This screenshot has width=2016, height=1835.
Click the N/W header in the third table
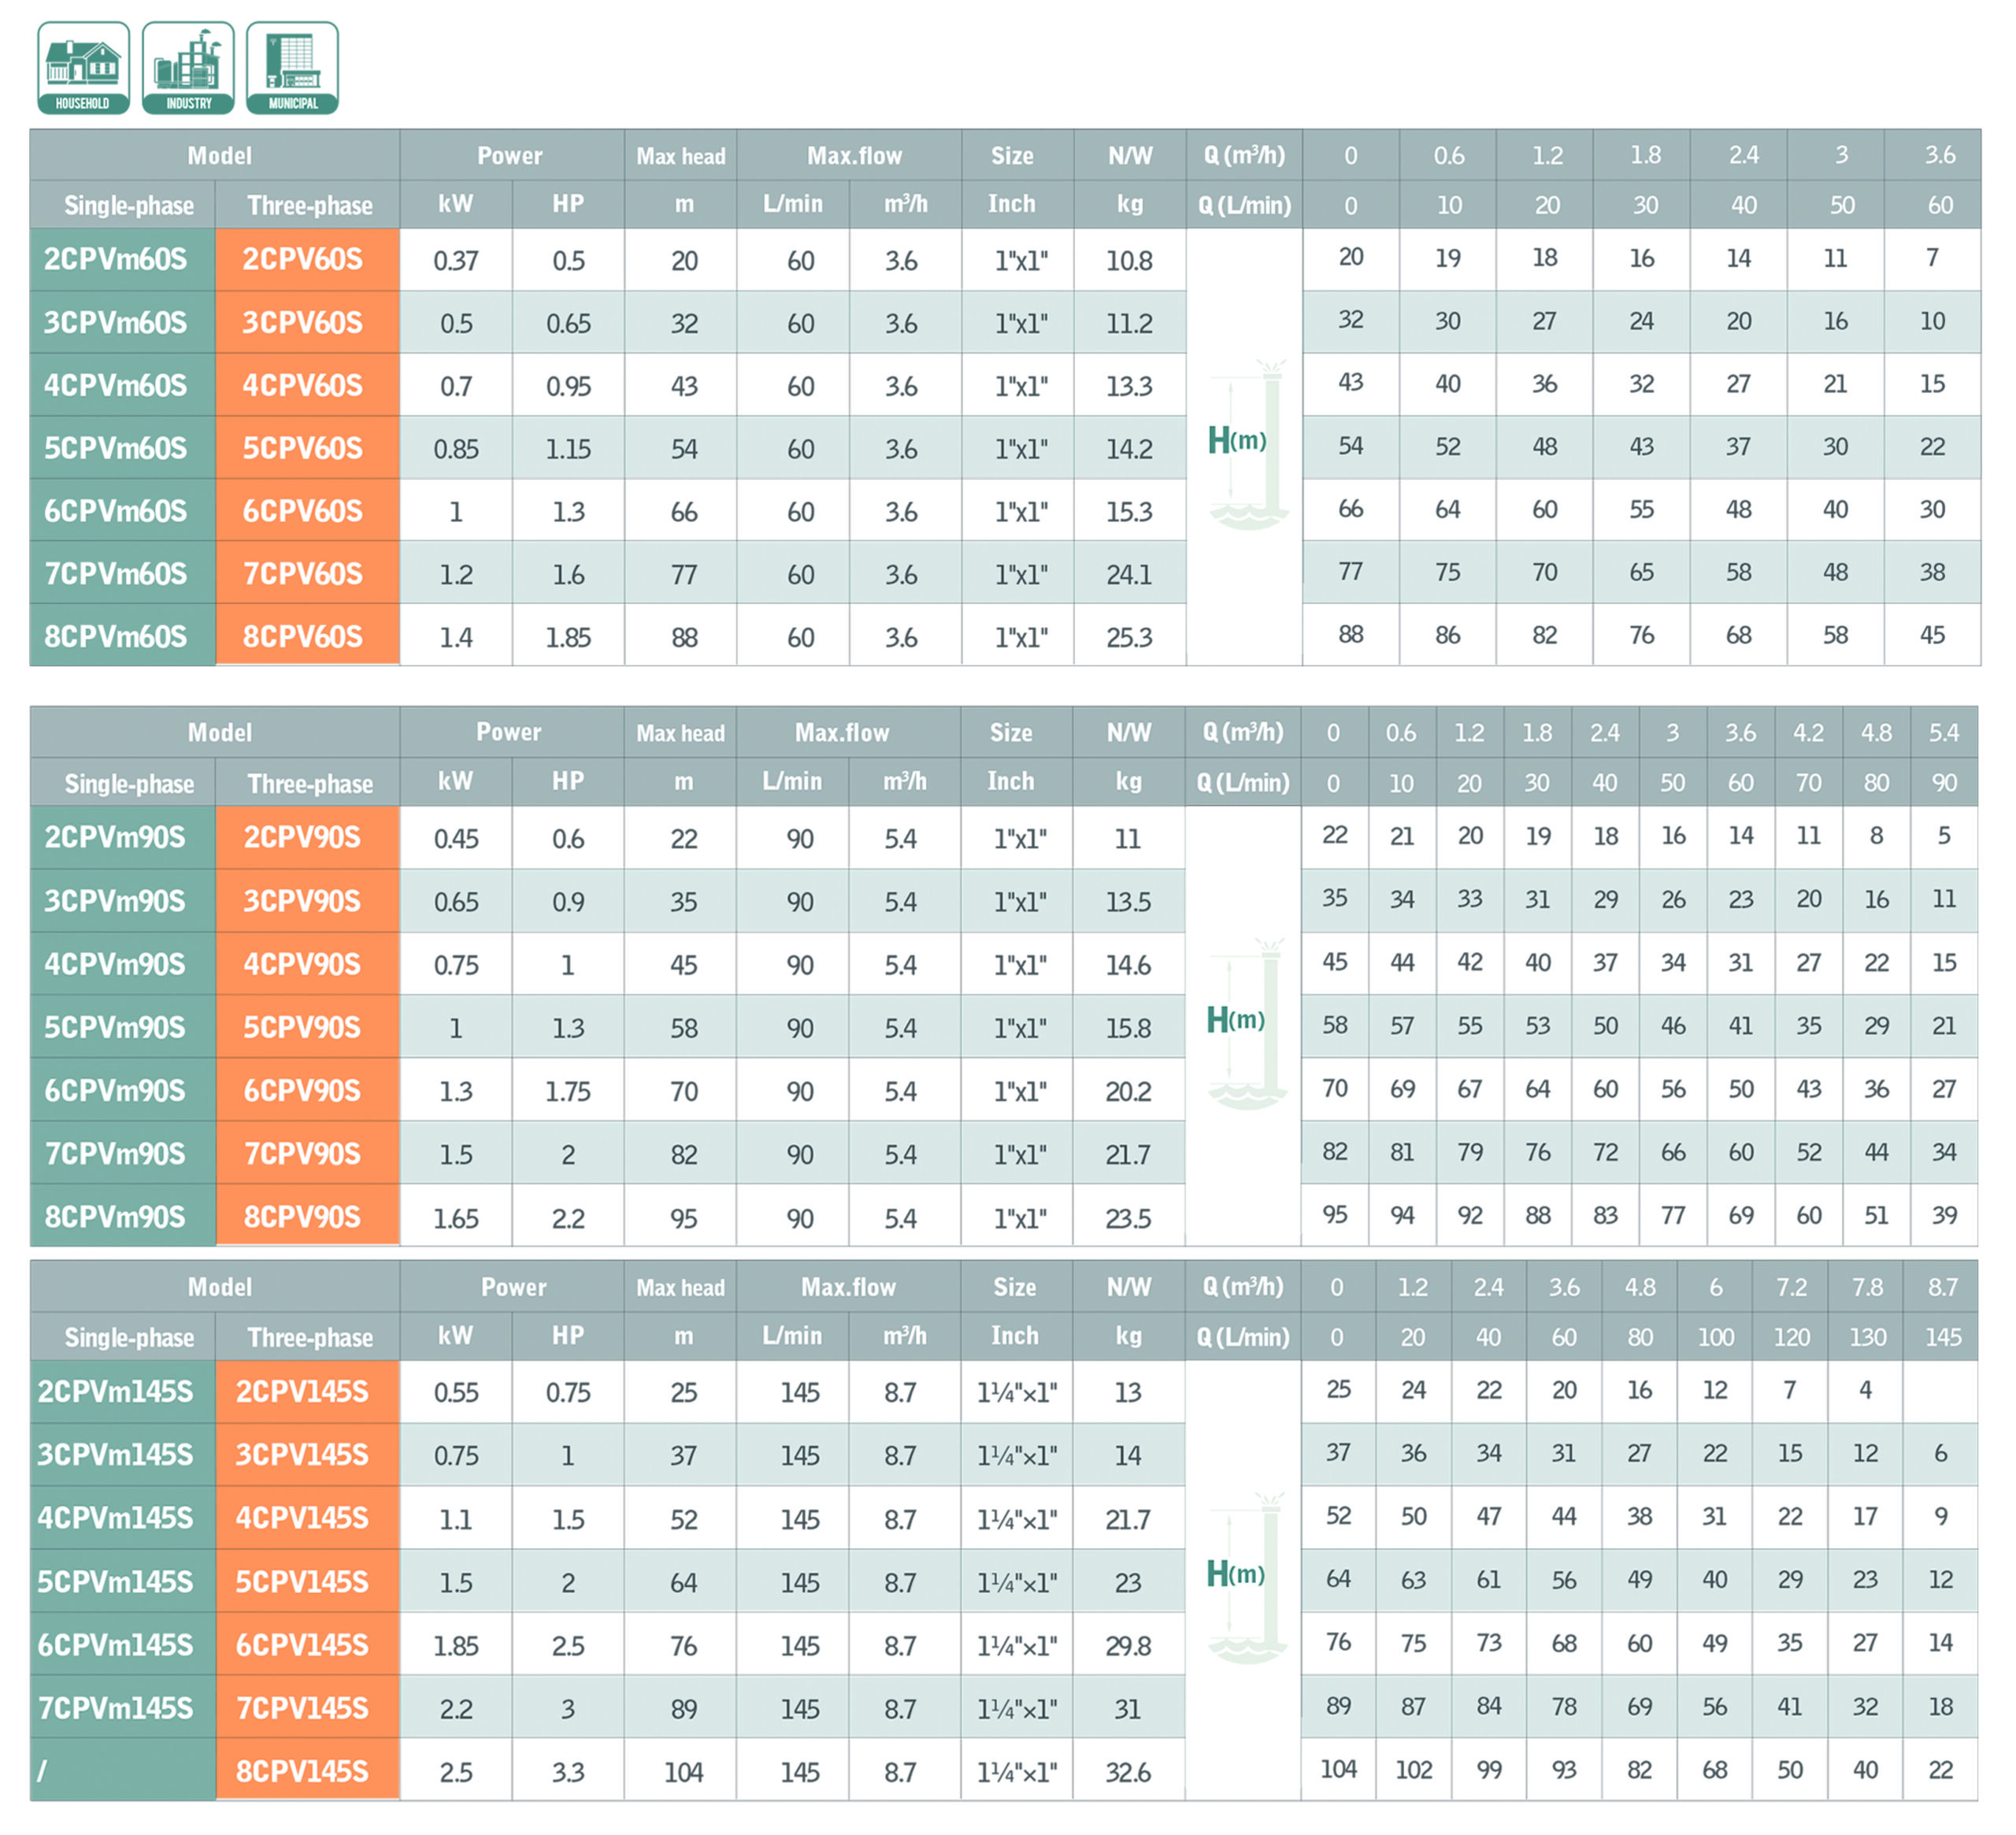click(1128, 1287)
